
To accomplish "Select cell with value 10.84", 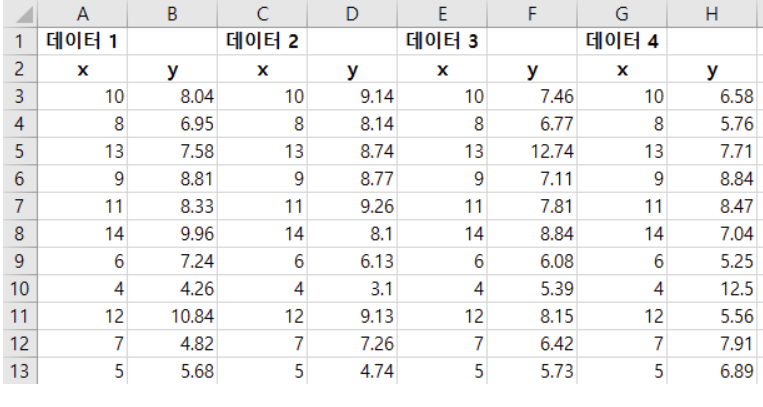I will click(172, 316).
